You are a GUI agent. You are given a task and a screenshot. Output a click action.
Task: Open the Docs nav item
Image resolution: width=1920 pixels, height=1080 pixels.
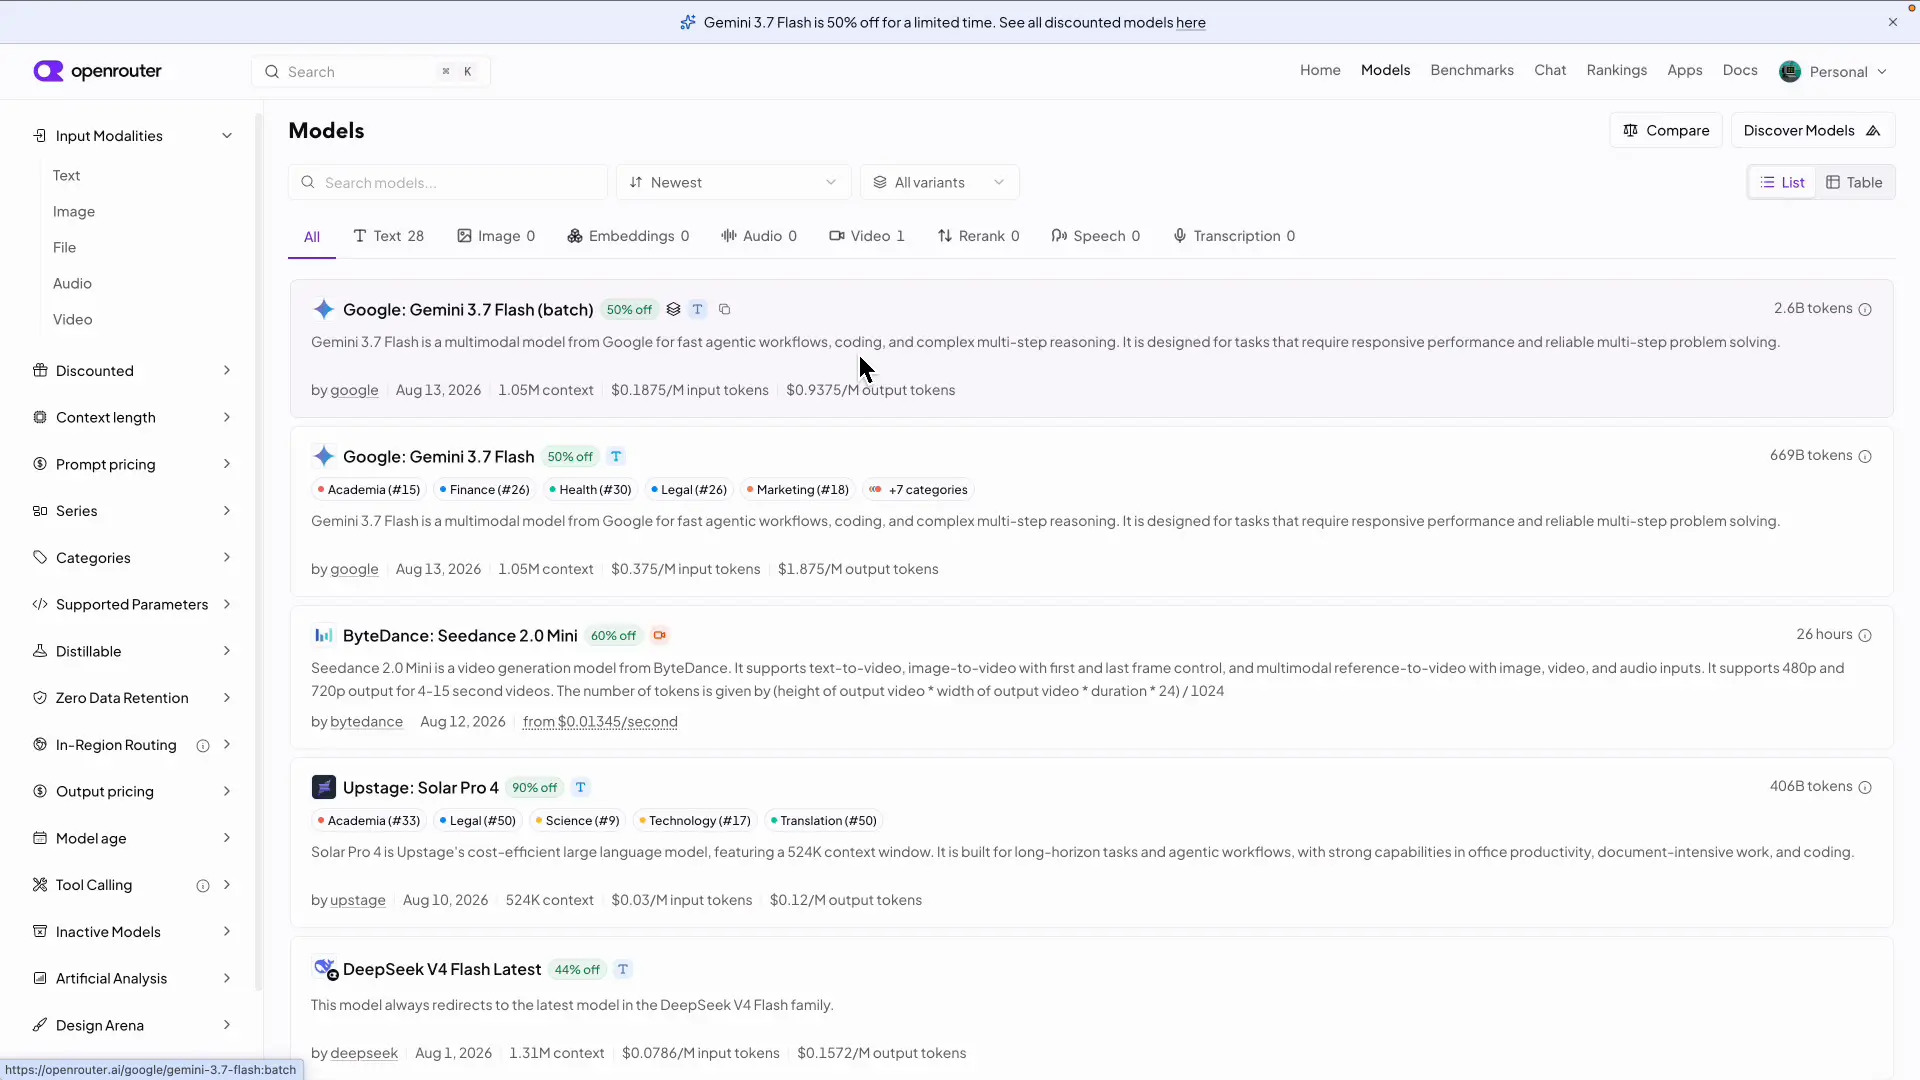pyautogui.click(x=1740, y=70)
